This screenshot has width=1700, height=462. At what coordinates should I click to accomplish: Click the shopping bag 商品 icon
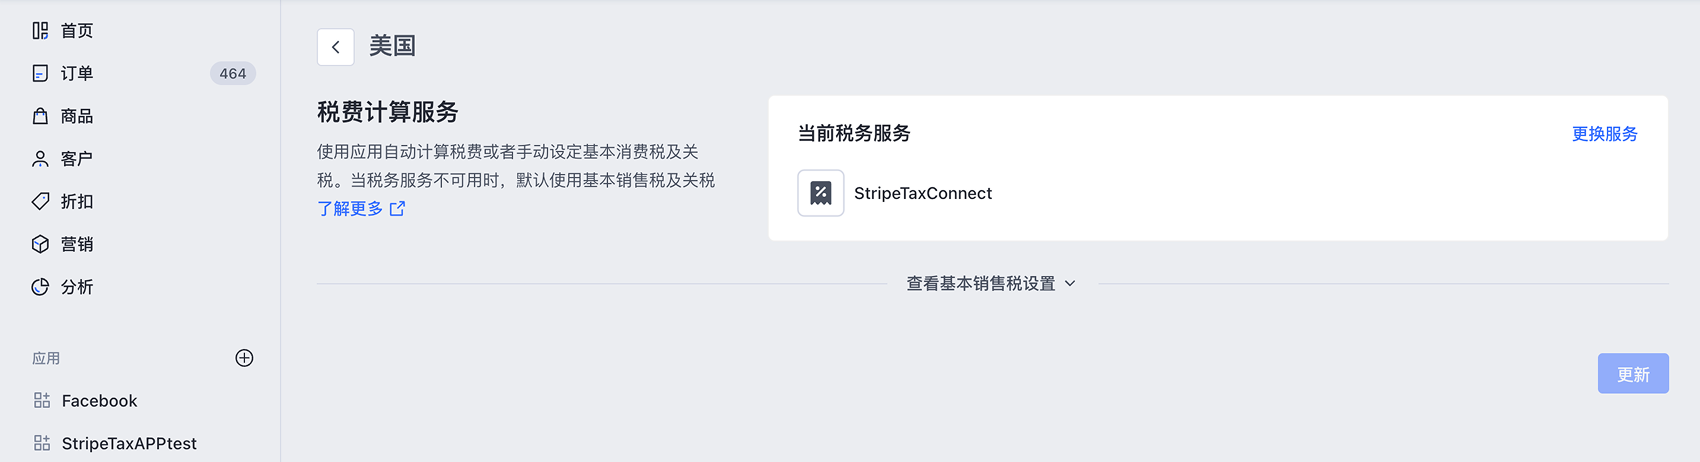(x=40, y=116)
